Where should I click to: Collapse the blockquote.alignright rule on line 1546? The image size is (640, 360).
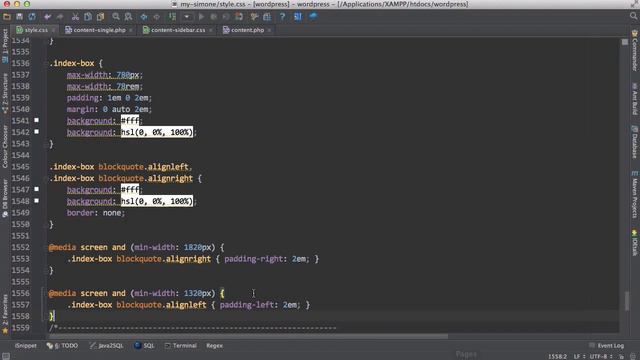coord(45,178)
